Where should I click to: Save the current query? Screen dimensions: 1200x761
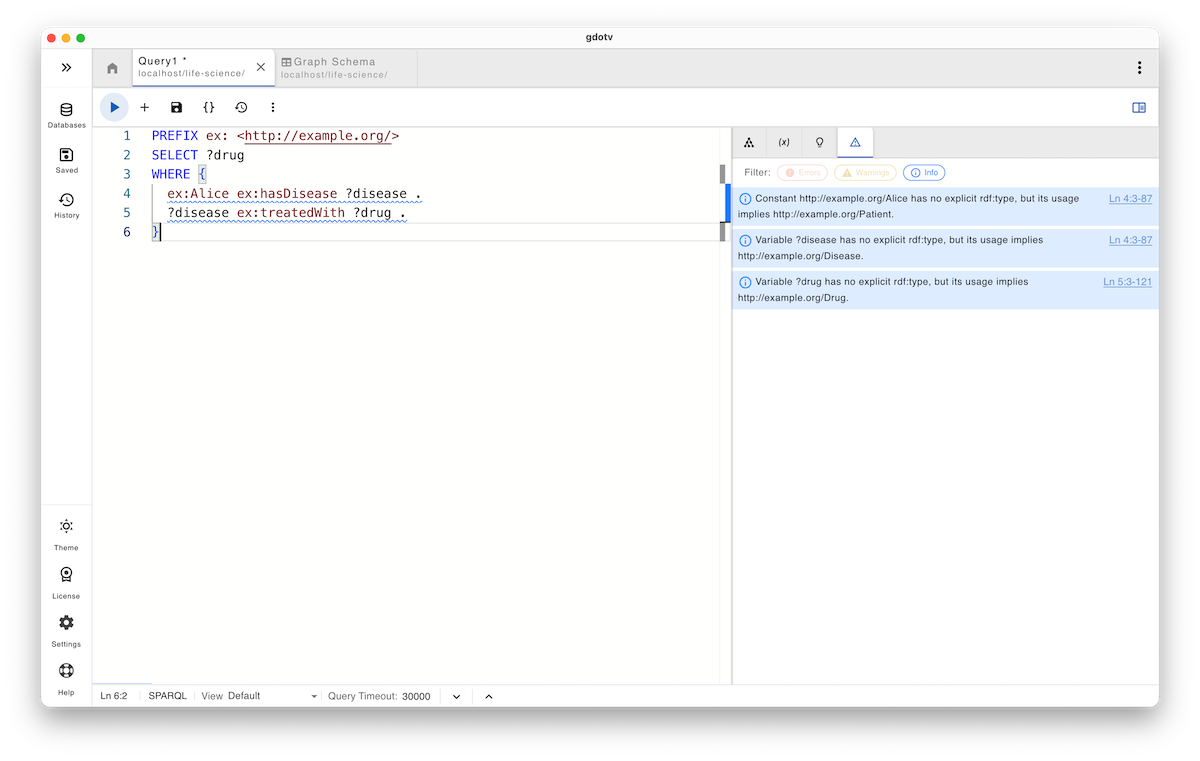click(176, 107)
